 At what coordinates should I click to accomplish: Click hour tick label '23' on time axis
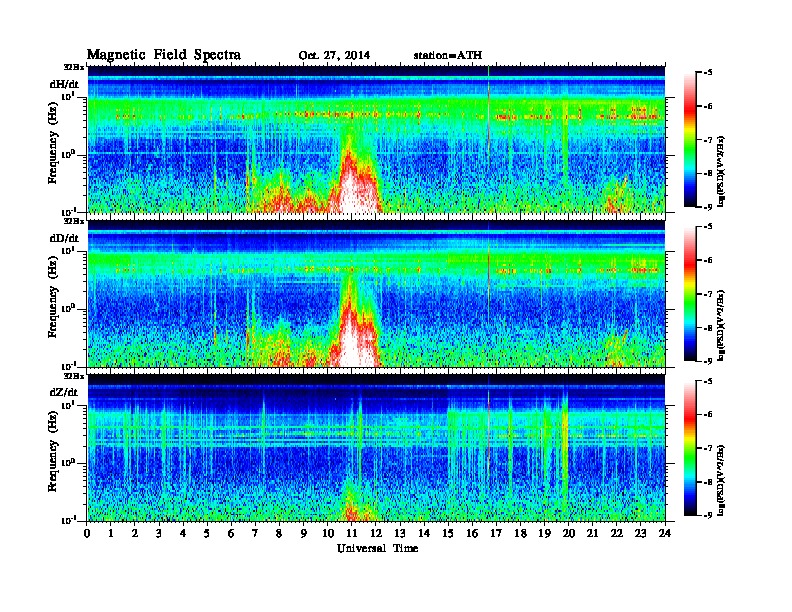(641, 534)
